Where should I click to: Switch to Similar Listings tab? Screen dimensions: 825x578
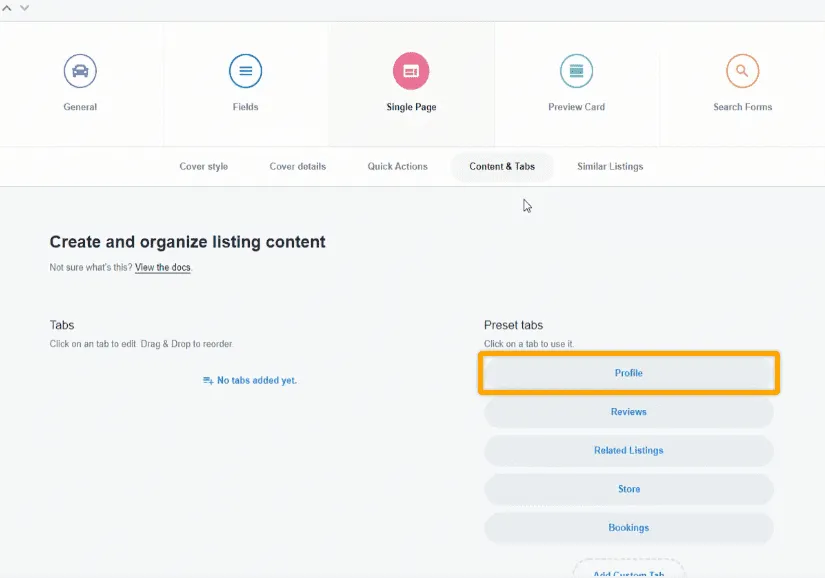(x=610, y=166)
